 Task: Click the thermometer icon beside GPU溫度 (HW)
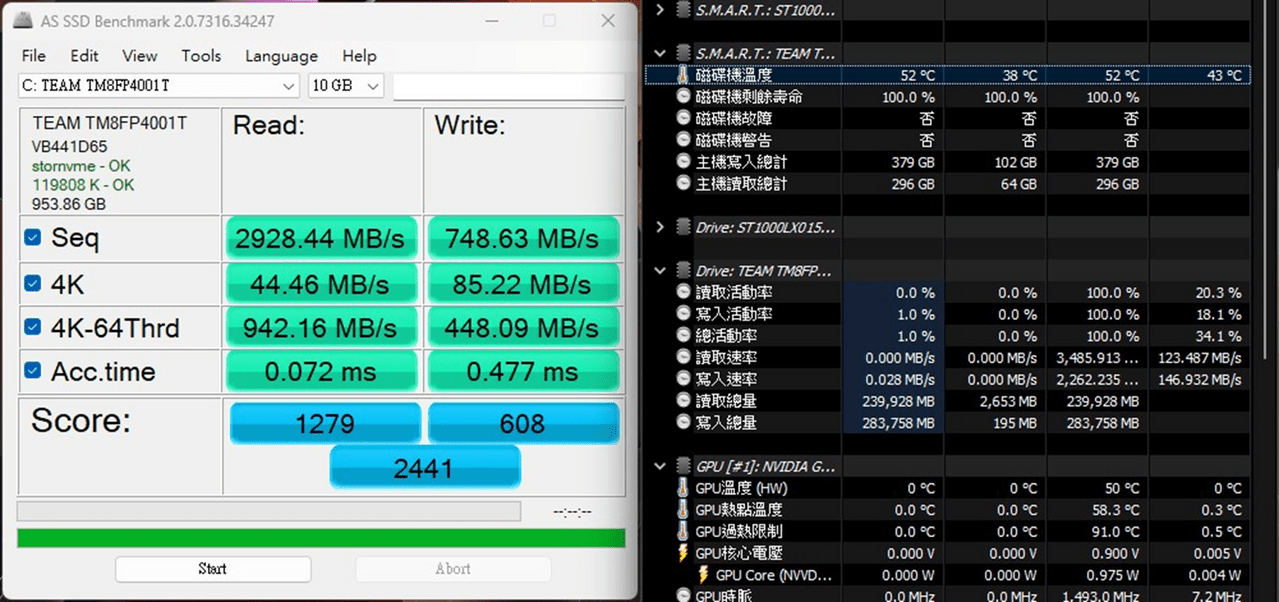(683, 488)
